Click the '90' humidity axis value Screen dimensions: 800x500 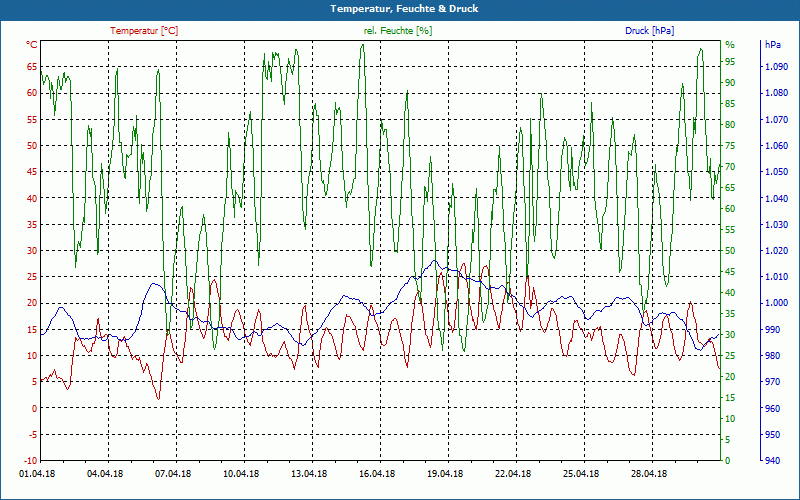(730, 82)
